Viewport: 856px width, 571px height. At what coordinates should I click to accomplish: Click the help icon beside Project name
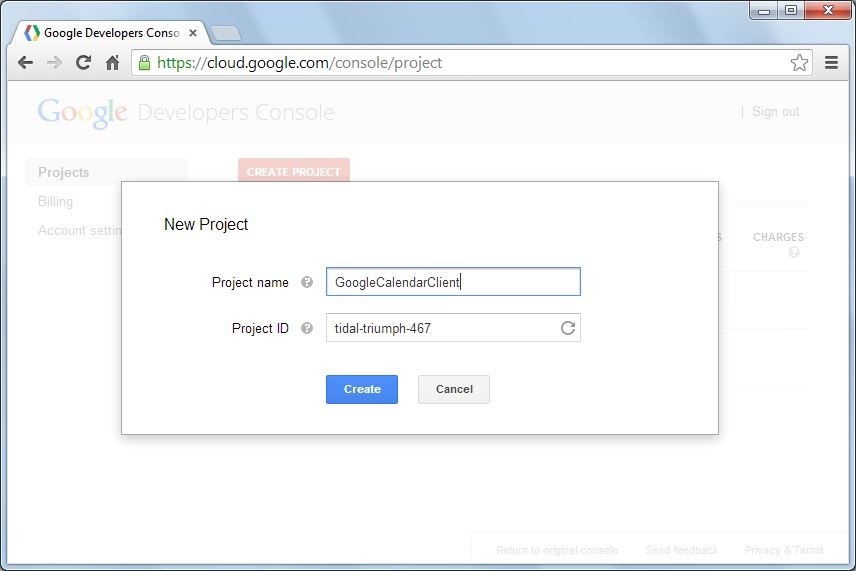point(307,282)
